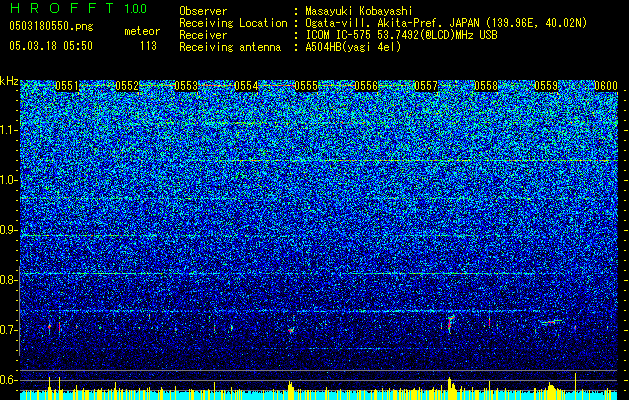Click the horizontal echo streak near 0559
Image resolution: width=629 pixels, height=400 pixels.
pos(550,322)
